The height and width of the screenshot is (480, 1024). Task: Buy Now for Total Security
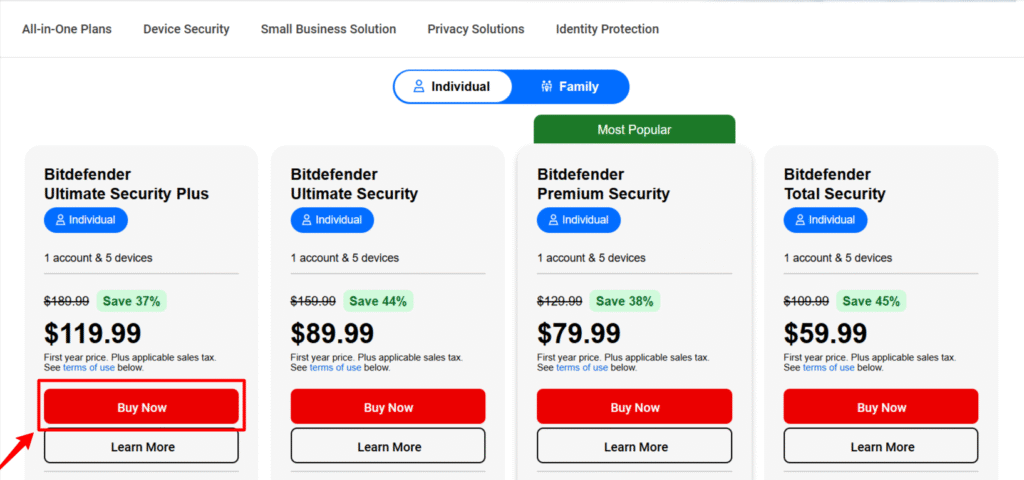pyautogui.click(x=881, y=407)
